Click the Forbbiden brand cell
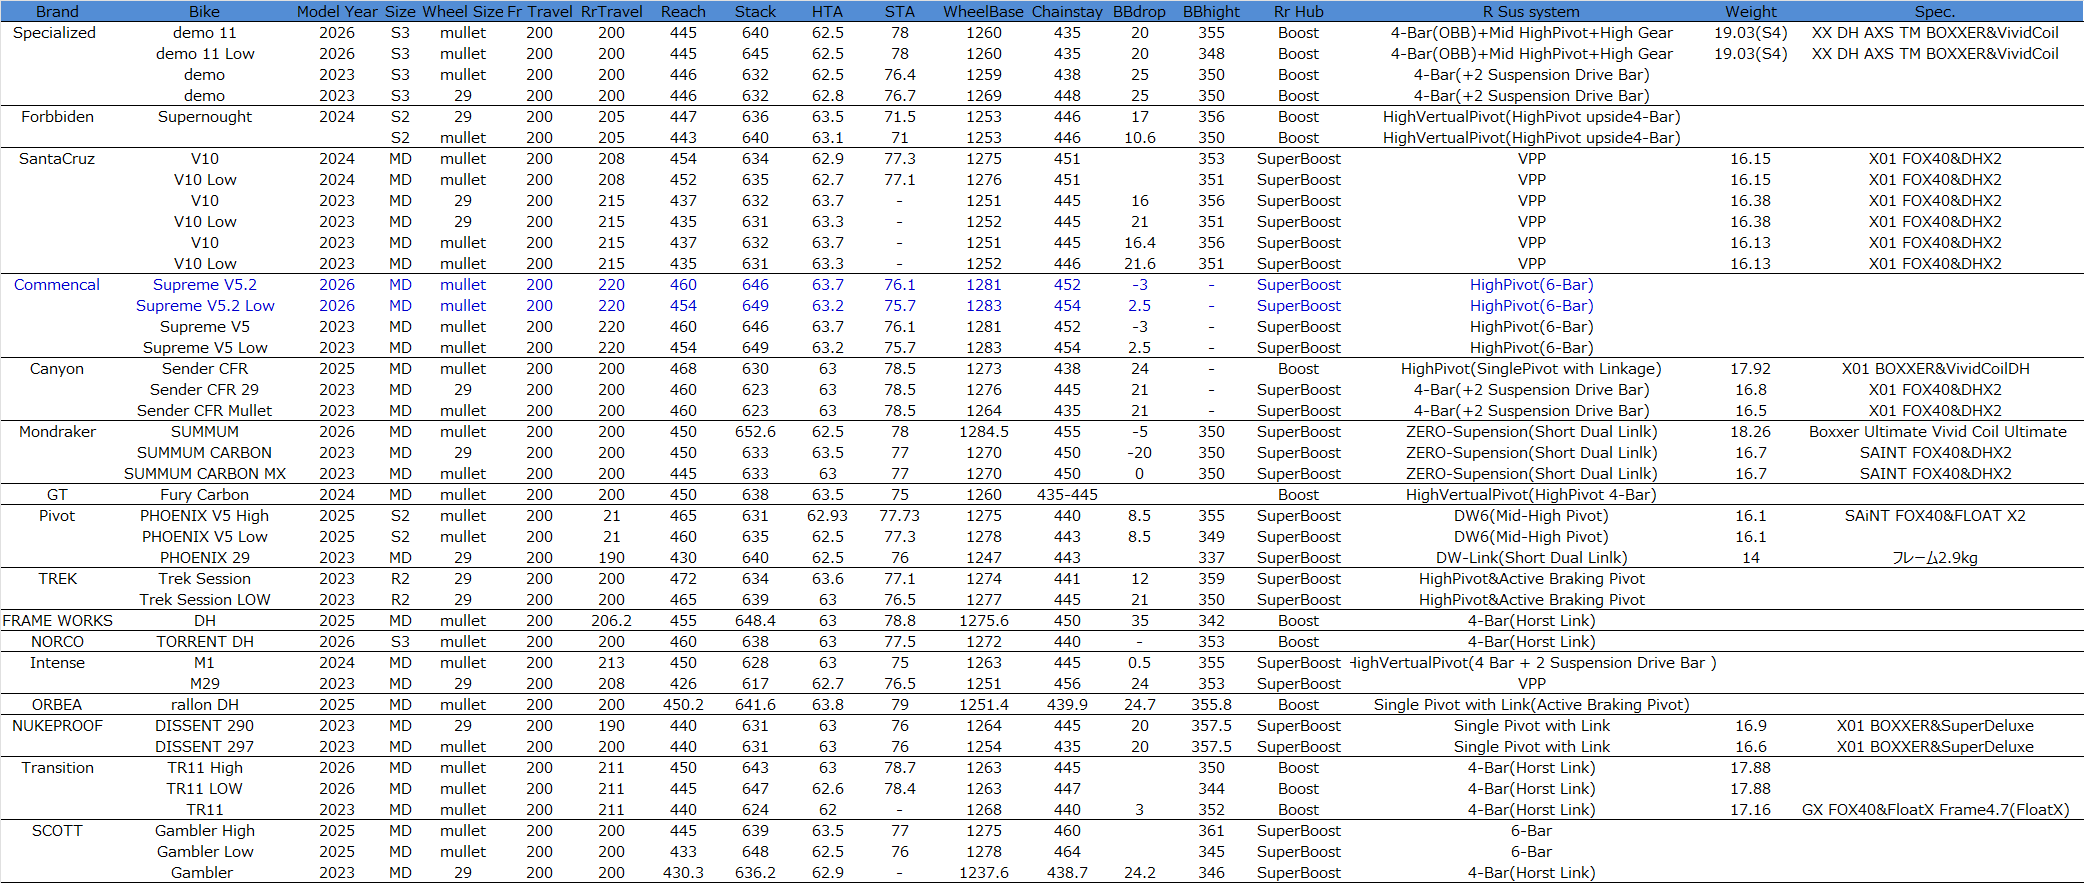The width and height of the screenshot is (2084, 883). point(57,117)
